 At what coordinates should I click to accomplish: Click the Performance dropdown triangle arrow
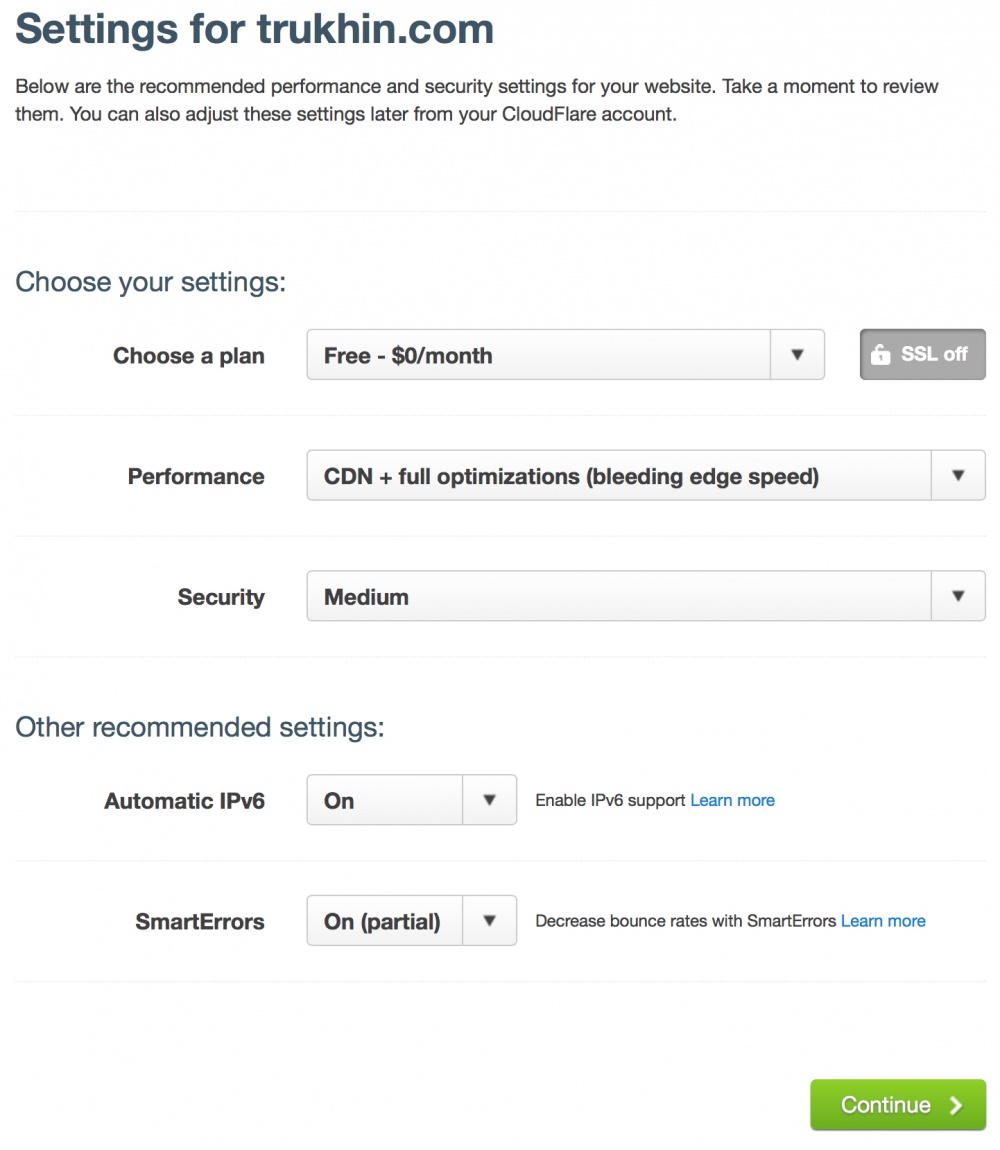coord(958,476)
